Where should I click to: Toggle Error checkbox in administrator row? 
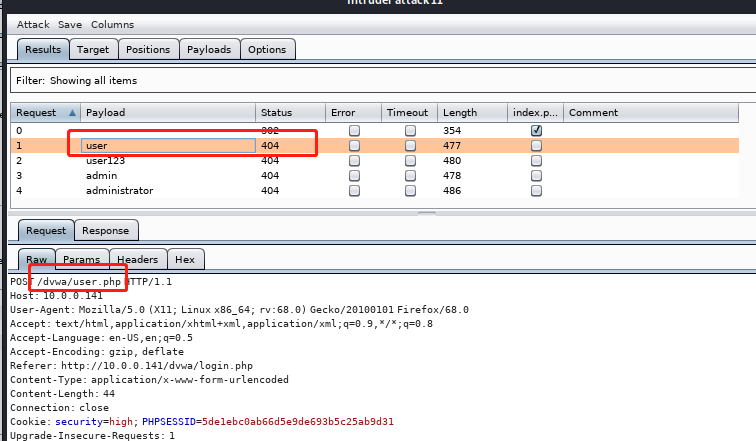point(354,191)
